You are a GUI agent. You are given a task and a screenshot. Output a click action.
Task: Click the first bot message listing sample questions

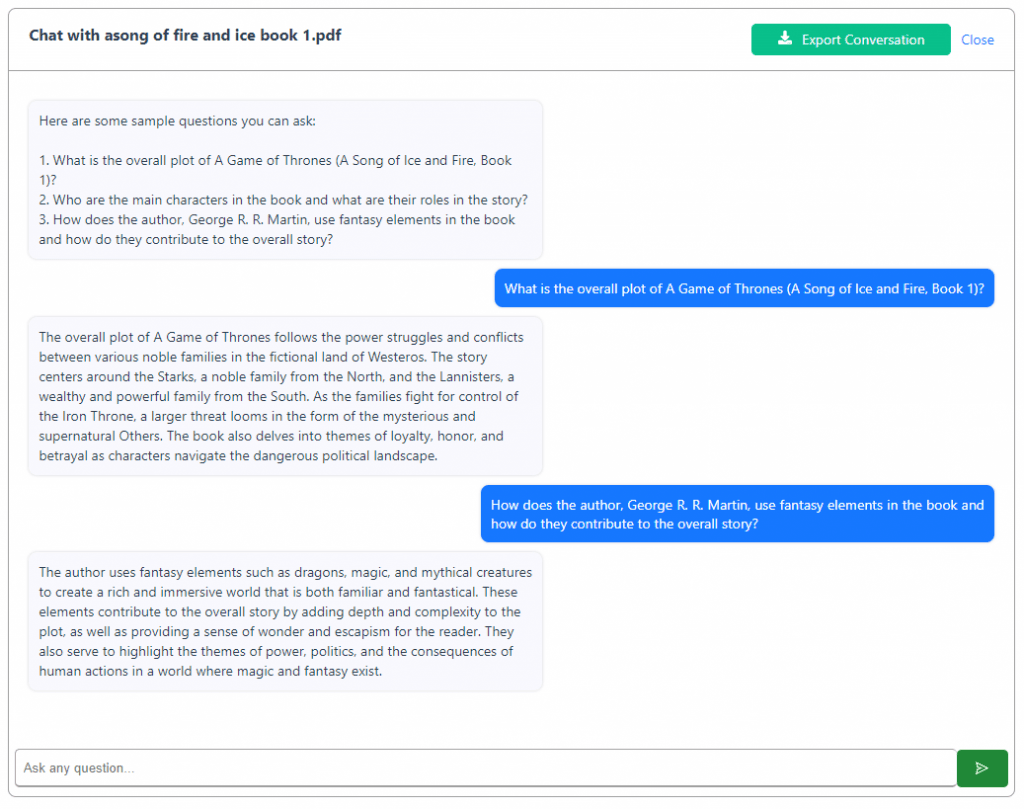tap(283, 179)
